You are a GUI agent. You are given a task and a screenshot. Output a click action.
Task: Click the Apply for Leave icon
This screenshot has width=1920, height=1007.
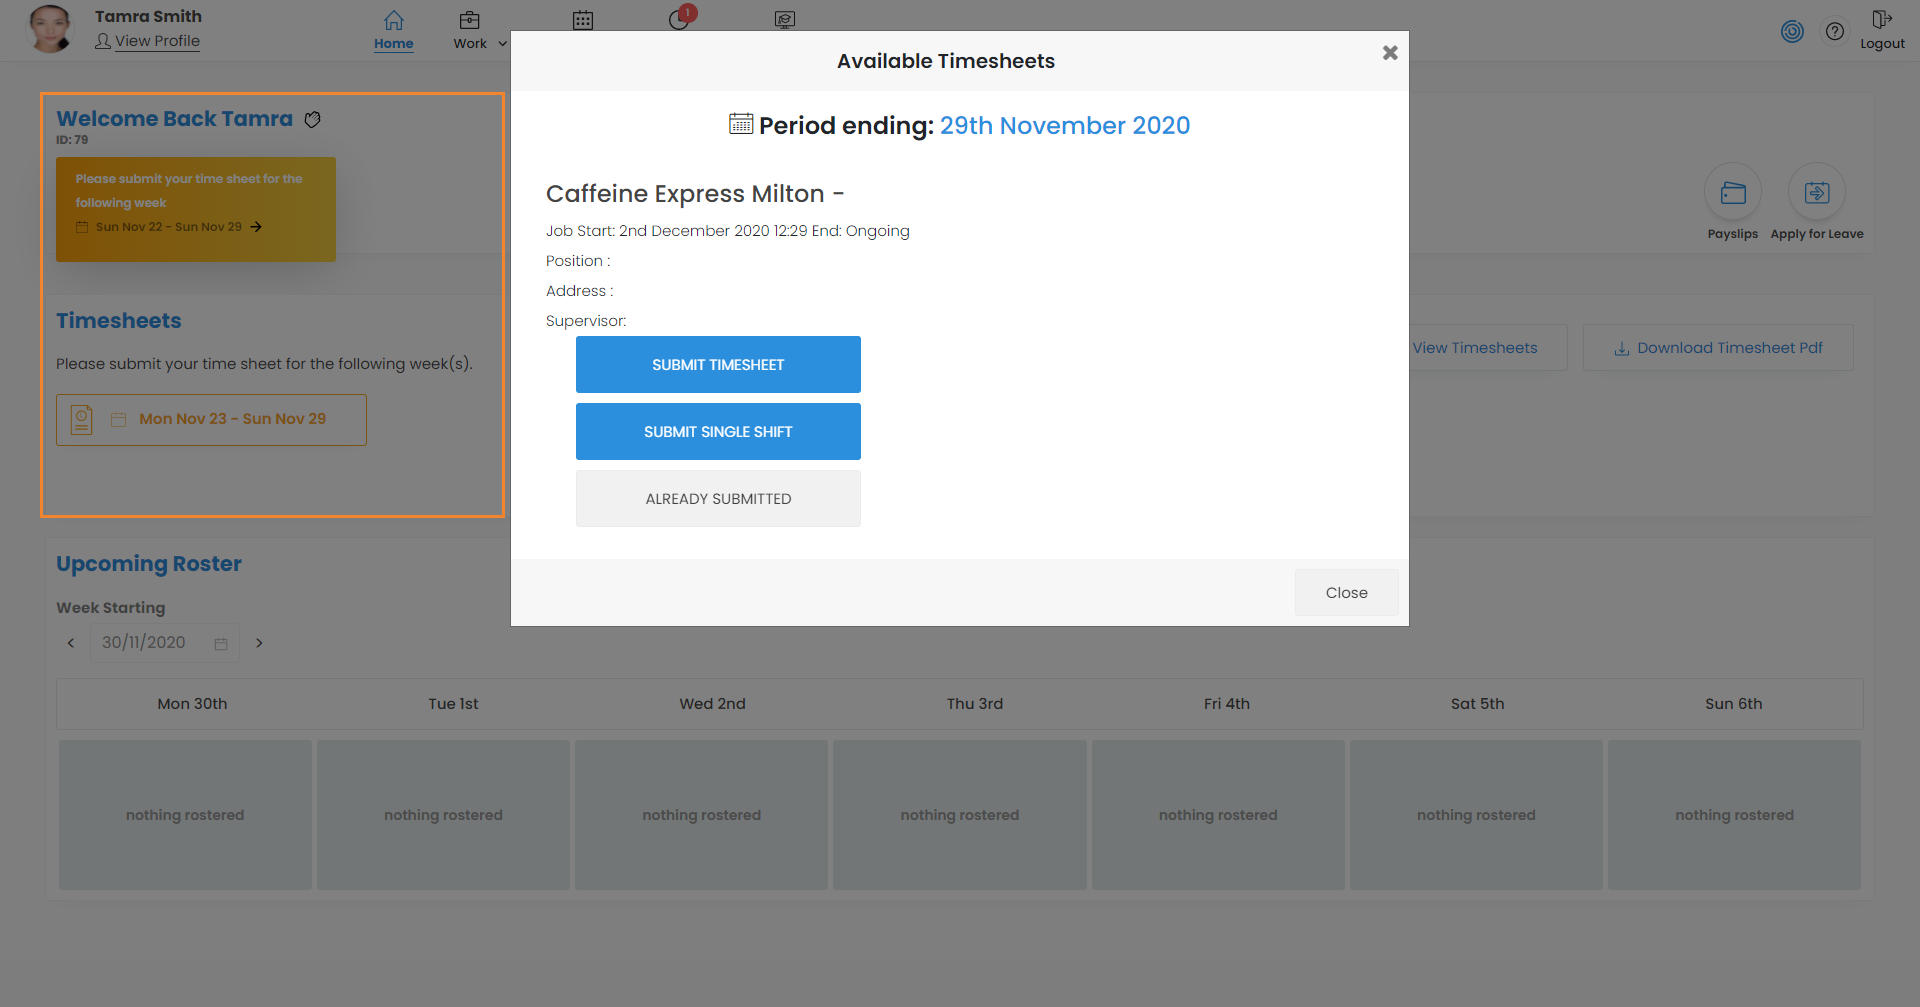(x=1817, y=193)
